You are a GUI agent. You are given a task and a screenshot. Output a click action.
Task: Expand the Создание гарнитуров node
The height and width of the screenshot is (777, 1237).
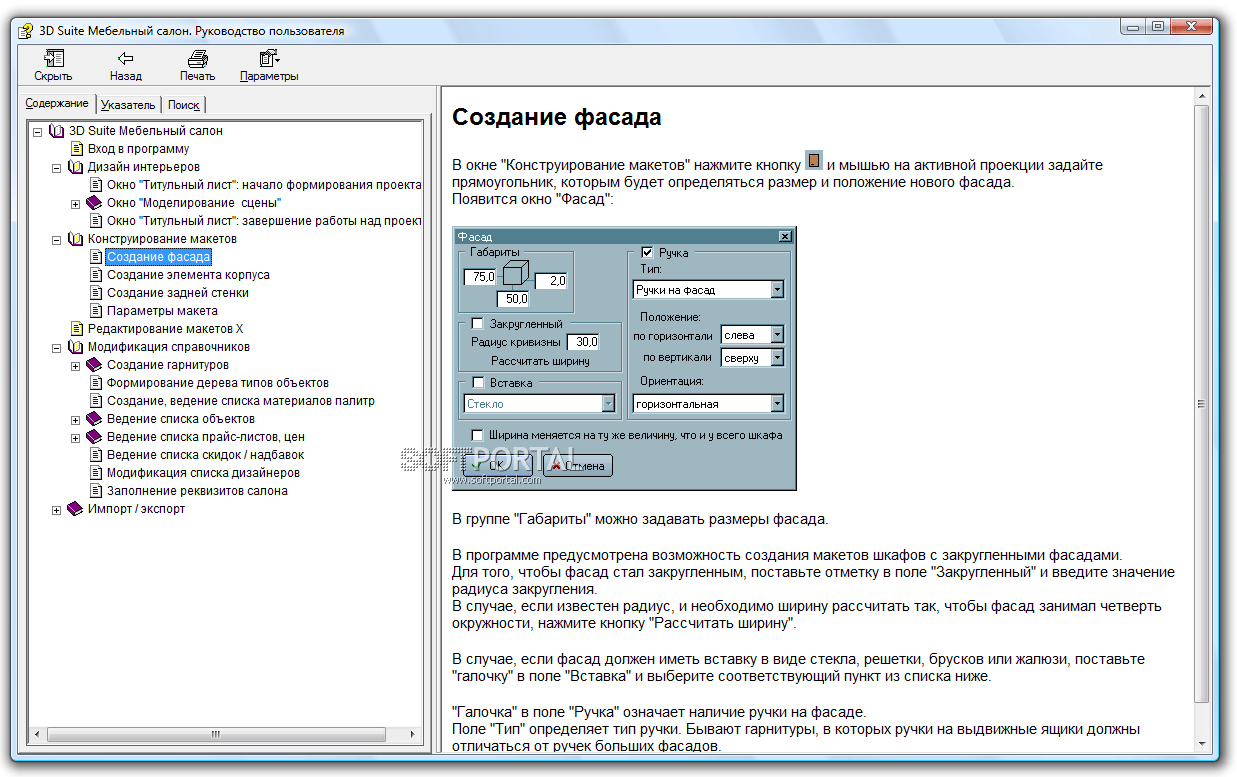point(76,366)
